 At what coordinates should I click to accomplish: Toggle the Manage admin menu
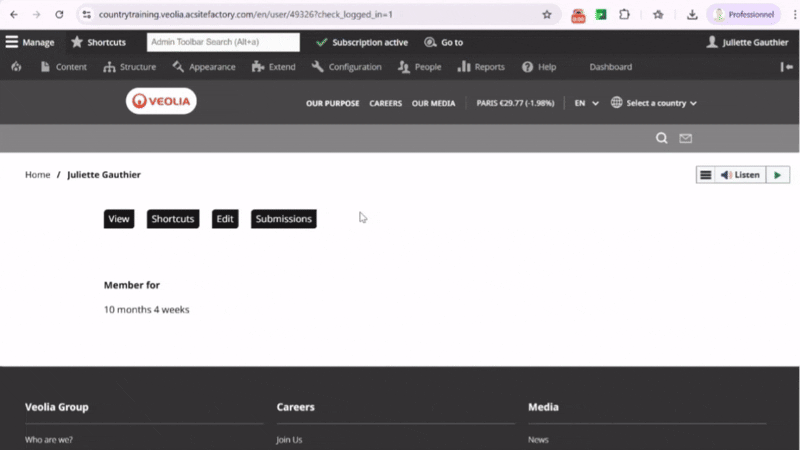30,42
